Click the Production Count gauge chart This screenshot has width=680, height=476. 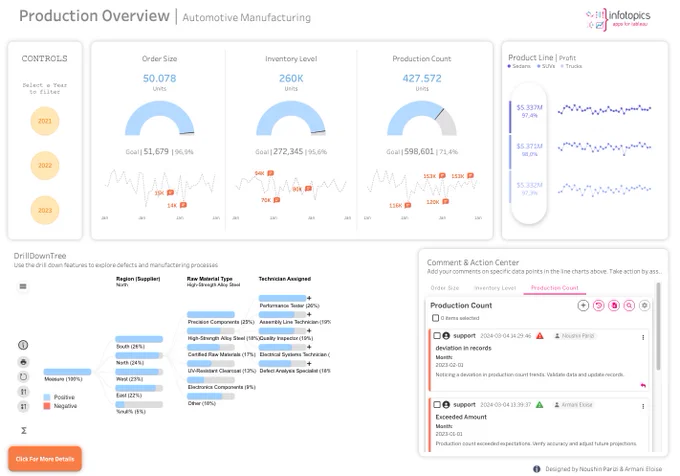click(422, 118)
